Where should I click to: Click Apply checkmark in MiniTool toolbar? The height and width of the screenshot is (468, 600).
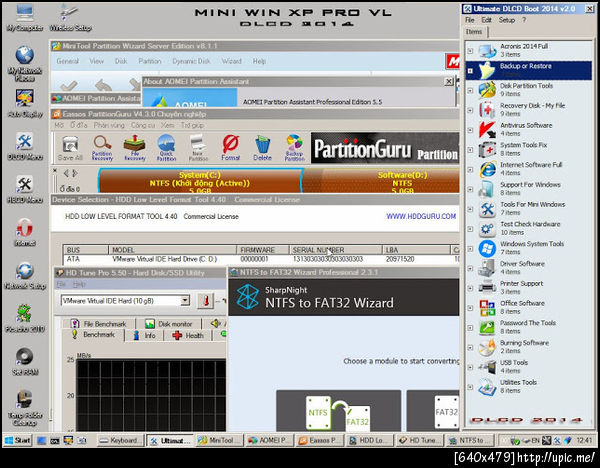click(69, 85)
